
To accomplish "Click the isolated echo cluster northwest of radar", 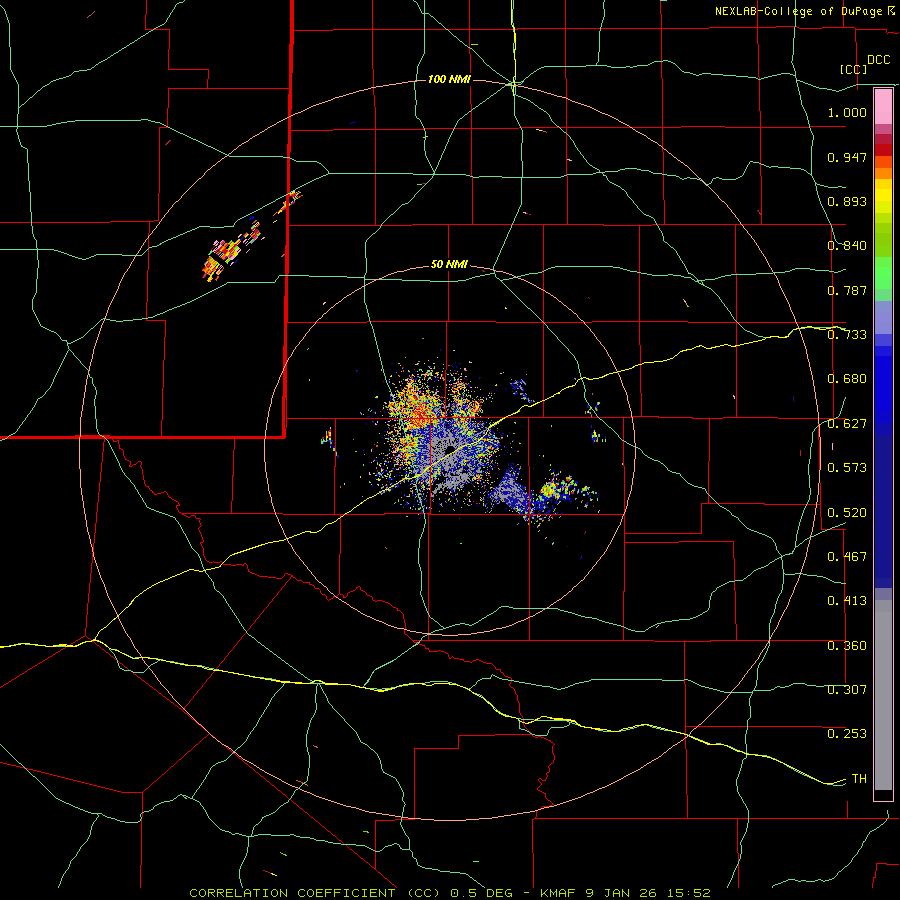I will (x=232, y=253).
